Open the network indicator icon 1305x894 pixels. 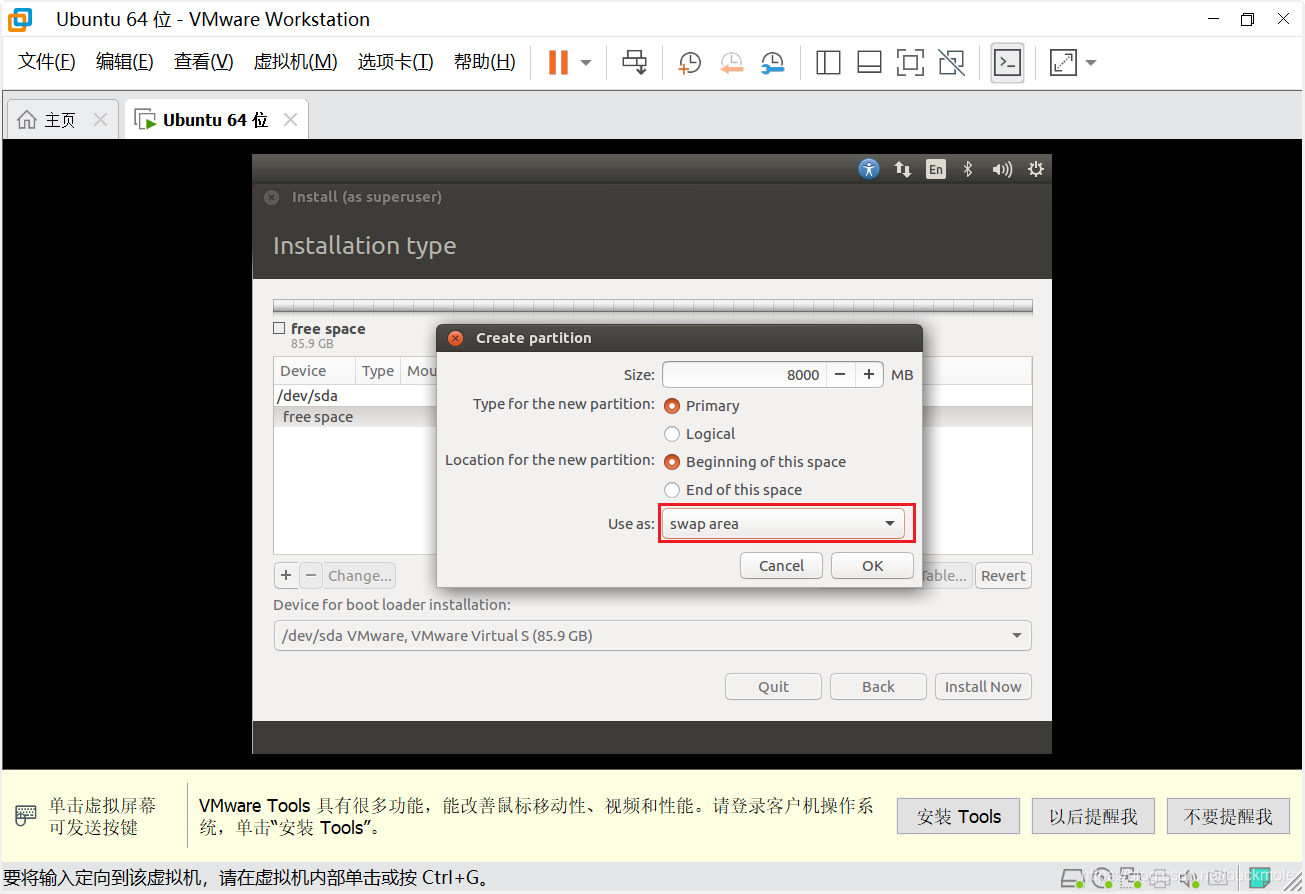(x=903, y=169)
